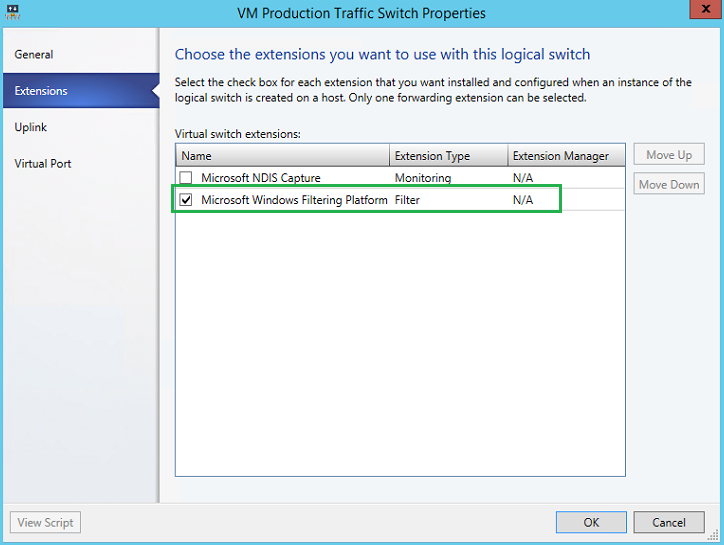
Task: Click N/A in the Filtering Platform row
Action: coord(523,200)
